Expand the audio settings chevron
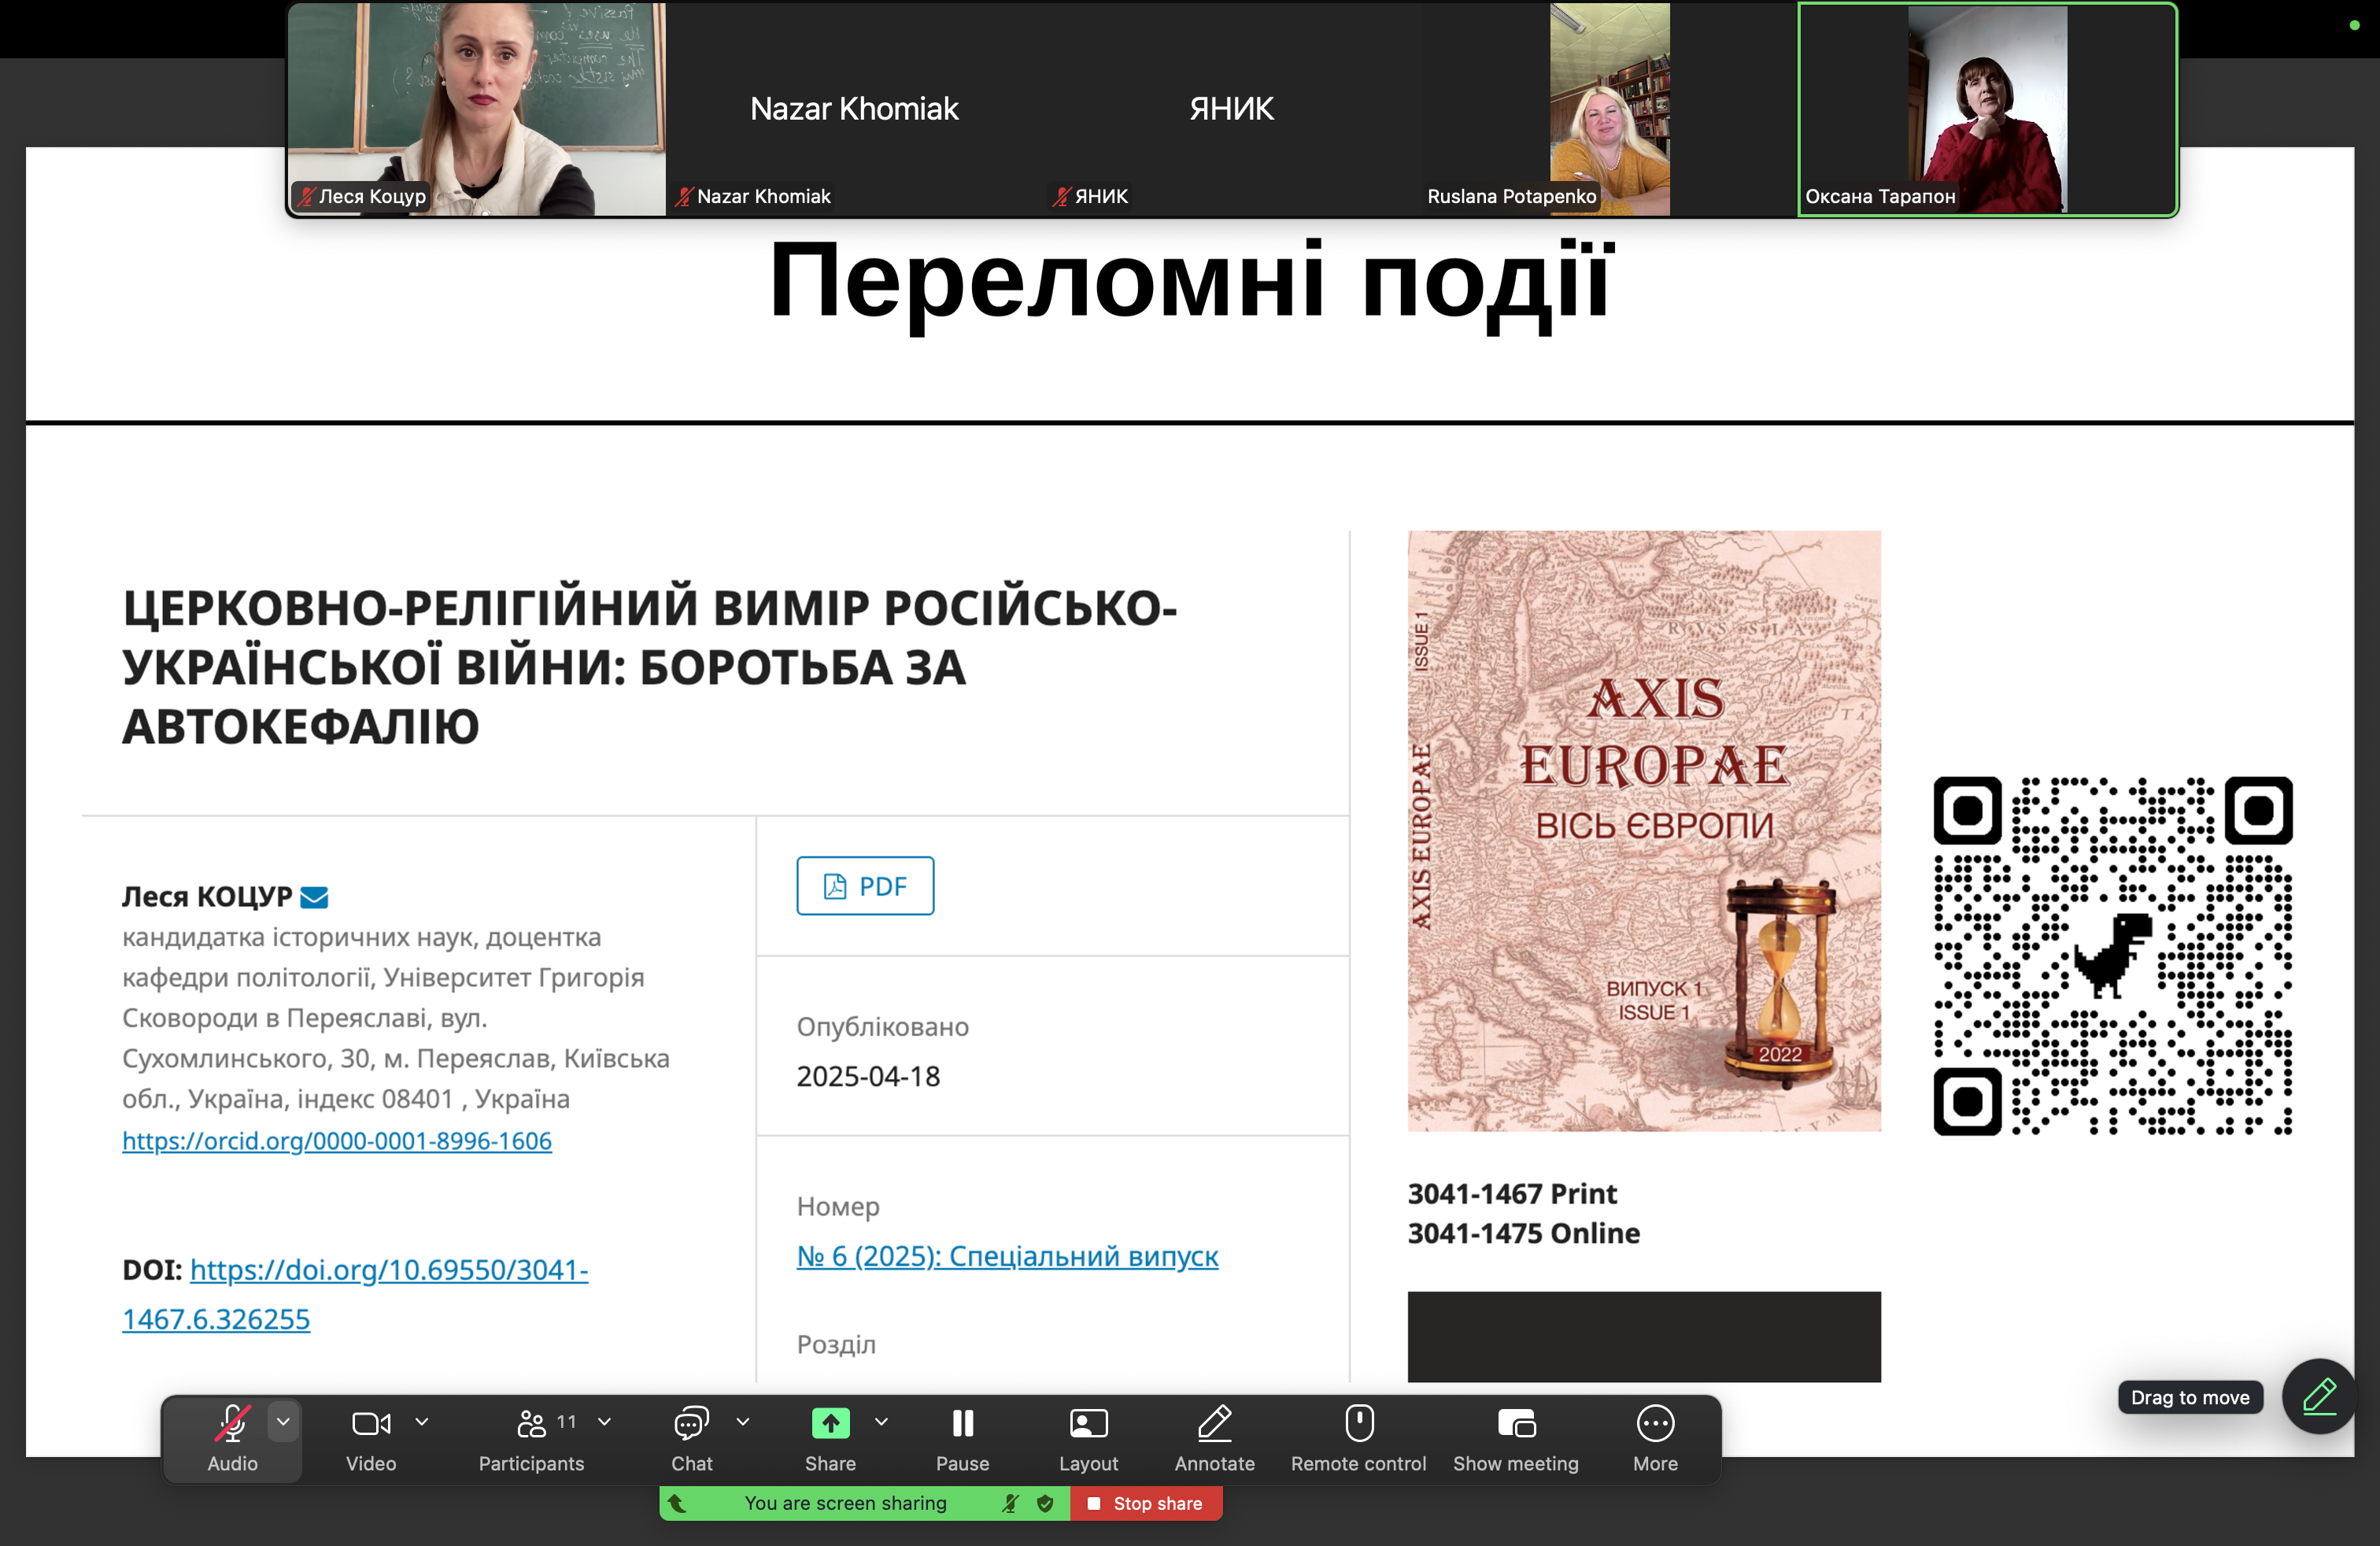Screen dimensions: 2380x1546 pos(283,1421)
